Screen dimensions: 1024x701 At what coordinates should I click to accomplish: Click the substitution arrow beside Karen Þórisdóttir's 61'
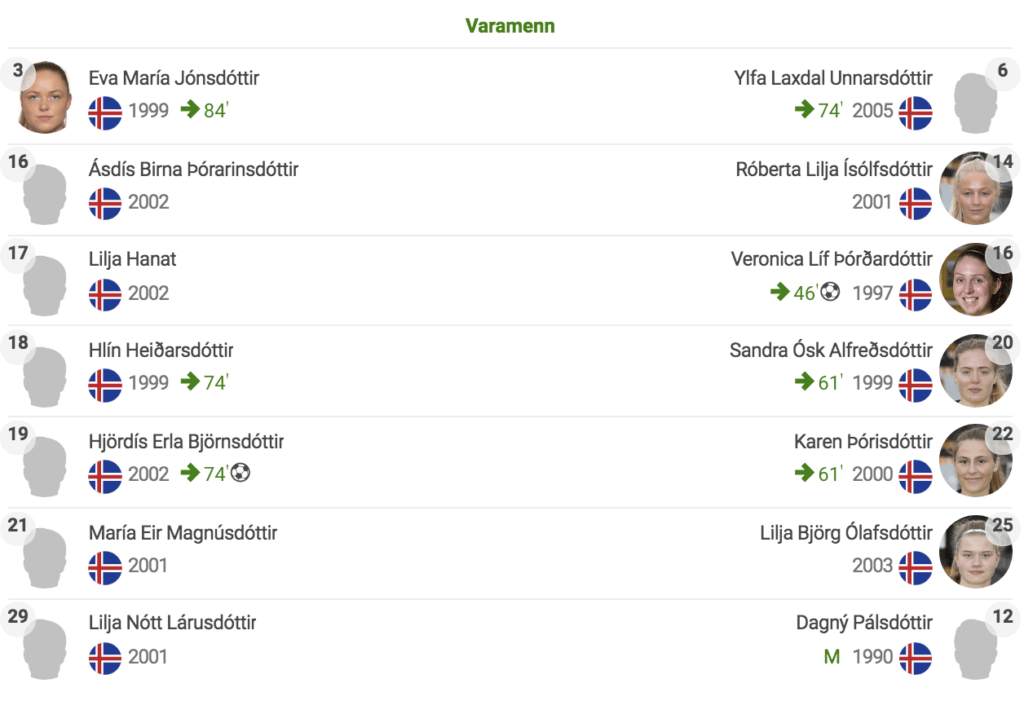tap(805, 472)
